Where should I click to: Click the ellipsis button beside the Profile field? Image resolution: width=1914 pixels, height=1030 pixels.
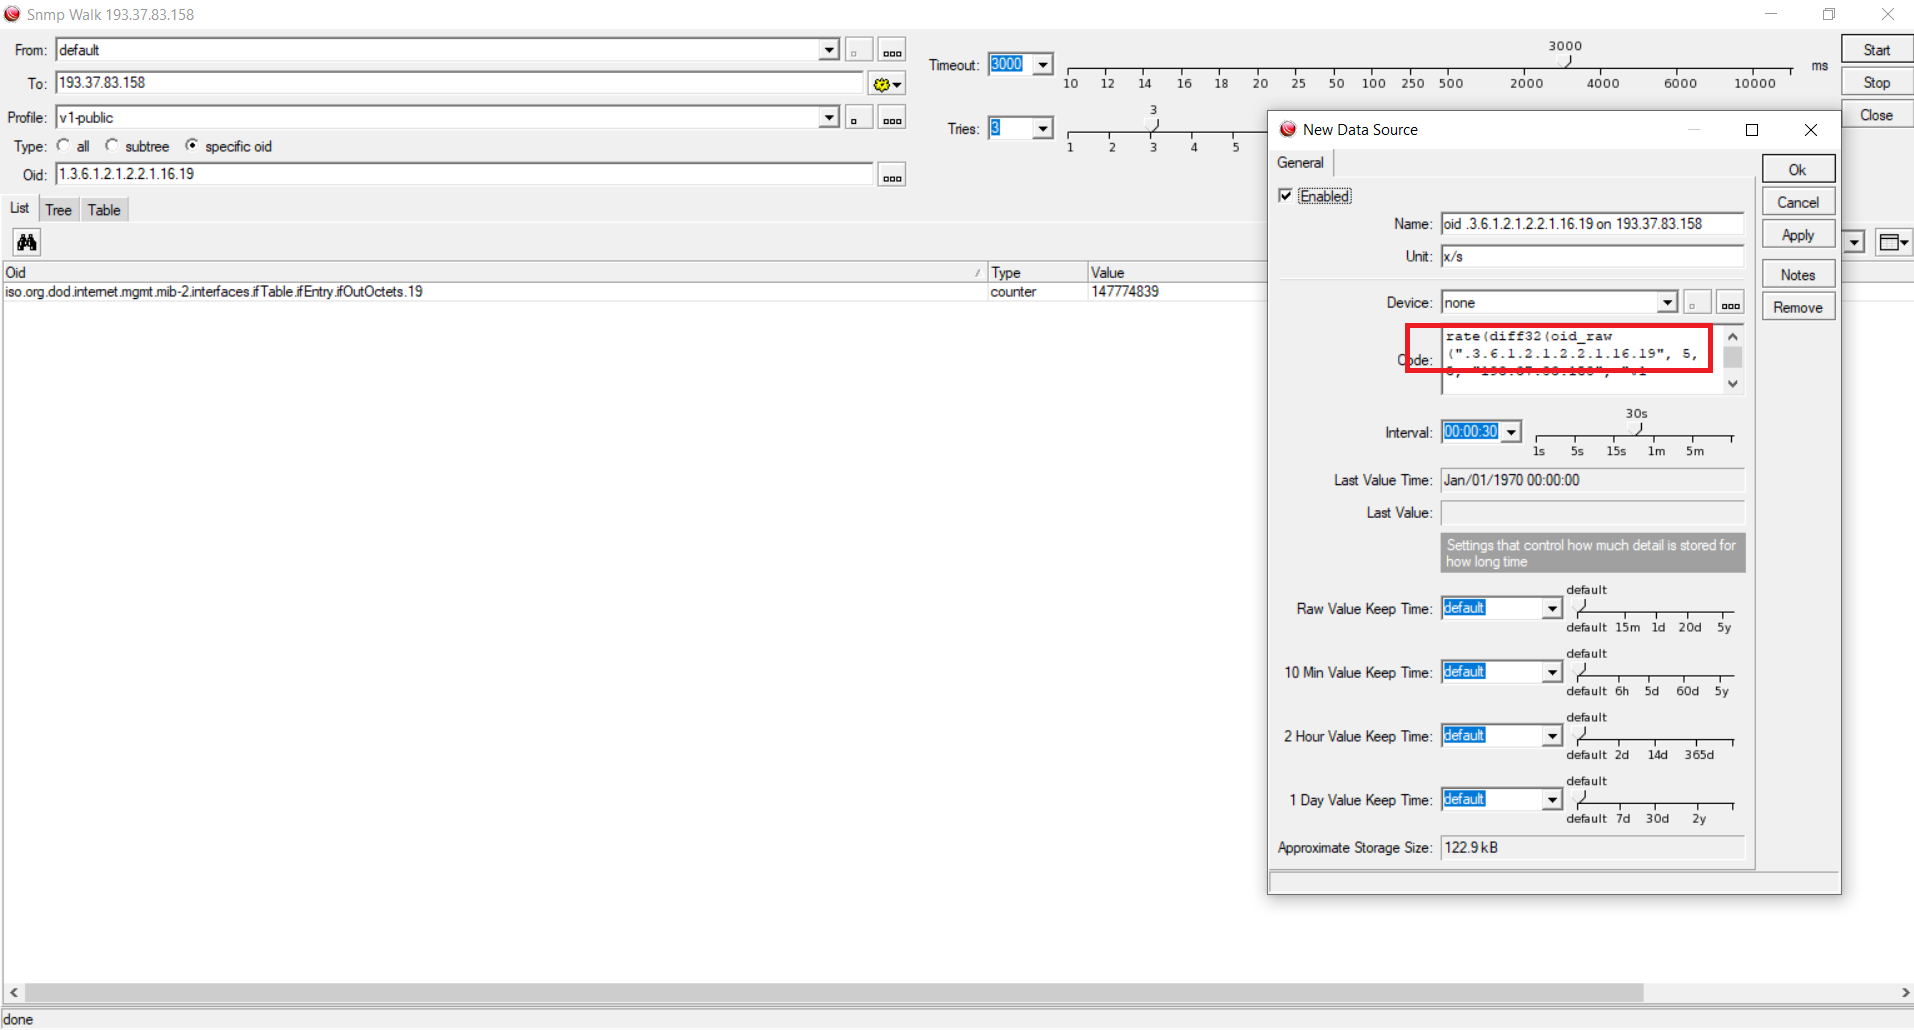[x=892, y=117]
